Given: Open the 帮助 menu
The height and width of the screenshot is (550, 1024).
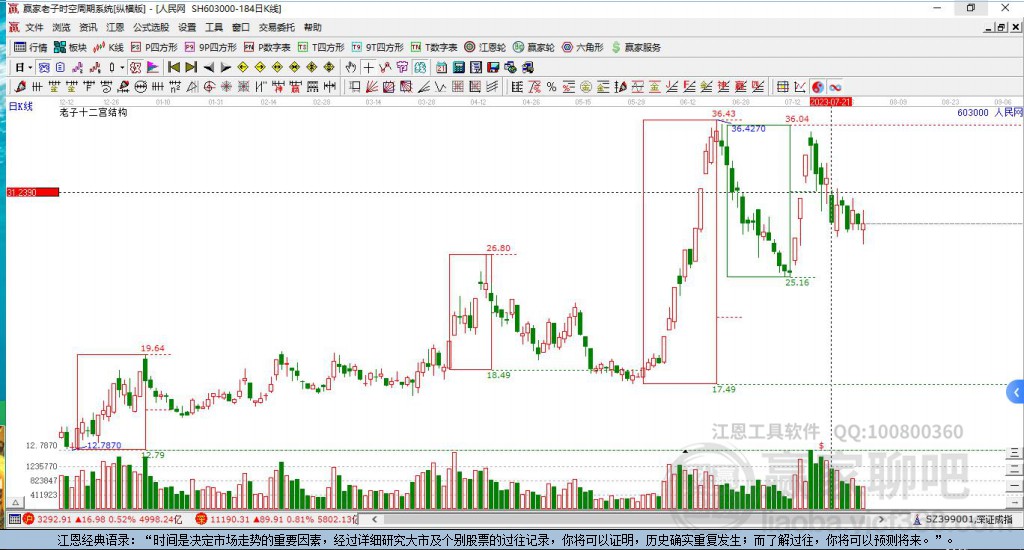Looking at the screenshot, I should pyautogui.click(x=313, y=27).
